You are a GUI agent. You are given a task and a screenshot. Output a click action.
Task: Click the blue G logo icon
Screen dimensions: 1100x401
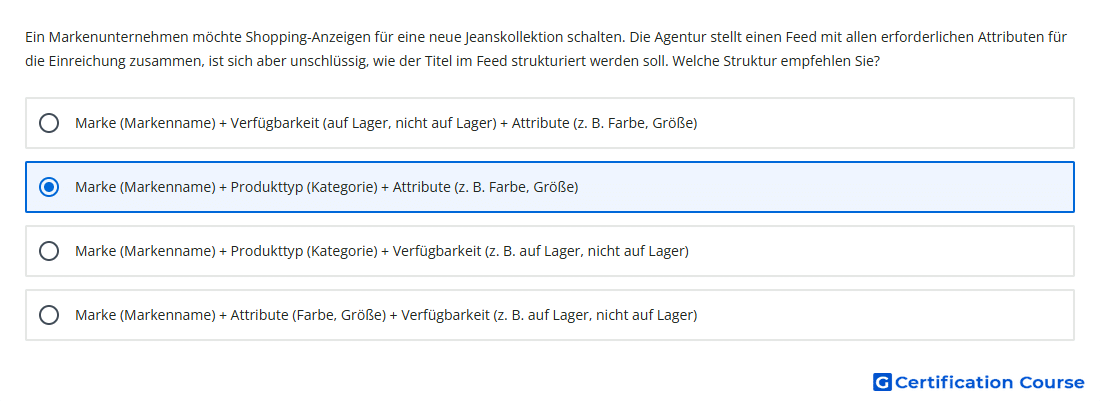pos(882,382)
